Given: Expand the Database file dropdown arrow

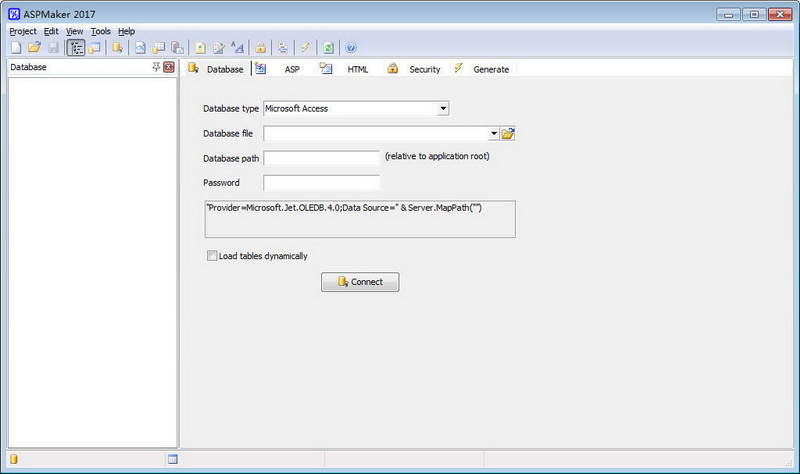Looking at the screenshot, I should (494, 134).
